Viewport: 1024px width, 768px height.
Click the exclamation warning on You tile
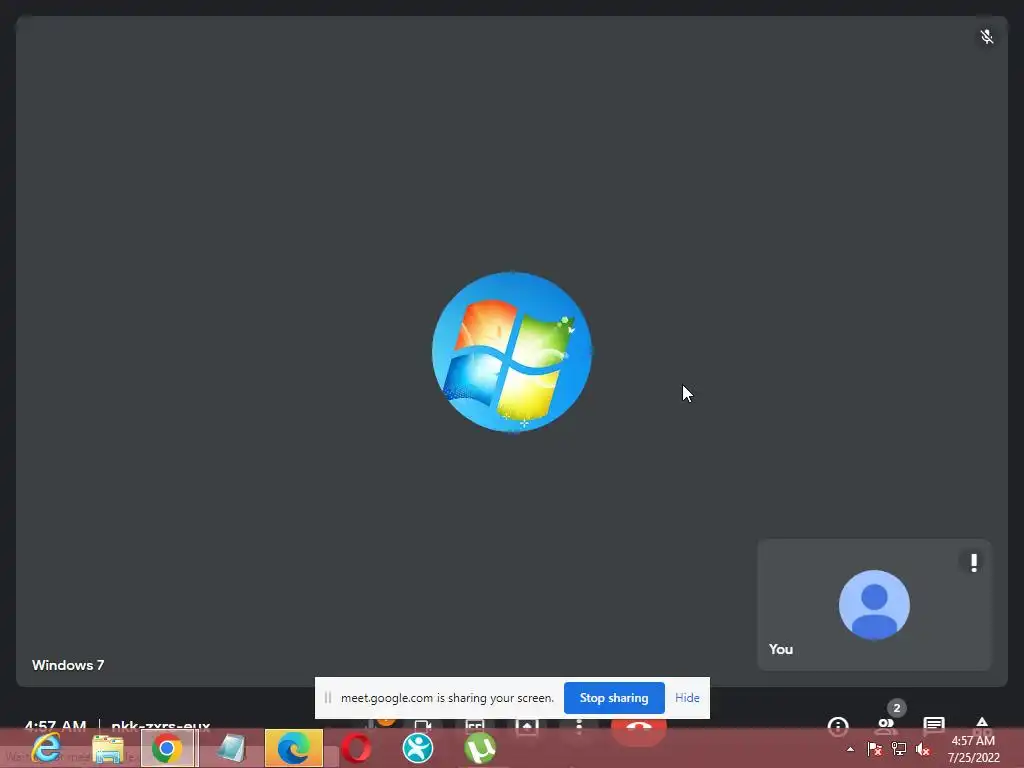[x=974, y=562]
